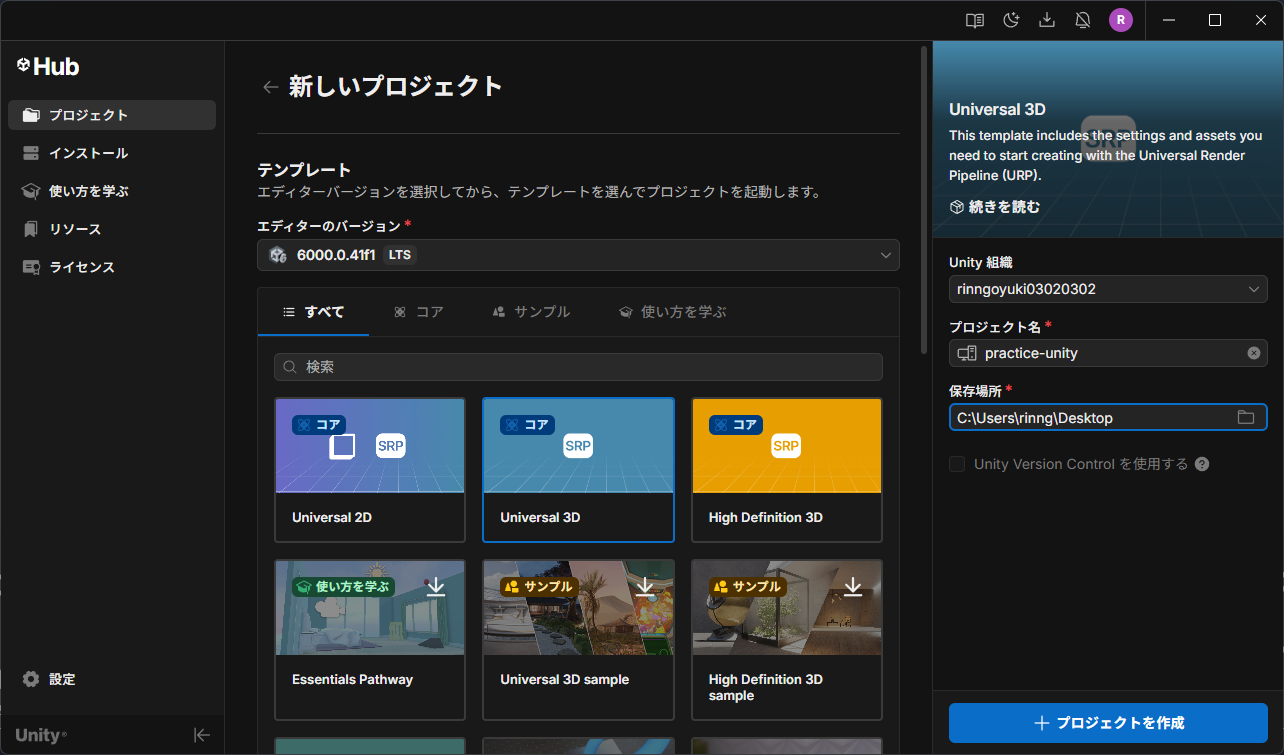Screen dimensions: 1284x755
Task: Select the Universal 2D template
Action: point(370,470)
